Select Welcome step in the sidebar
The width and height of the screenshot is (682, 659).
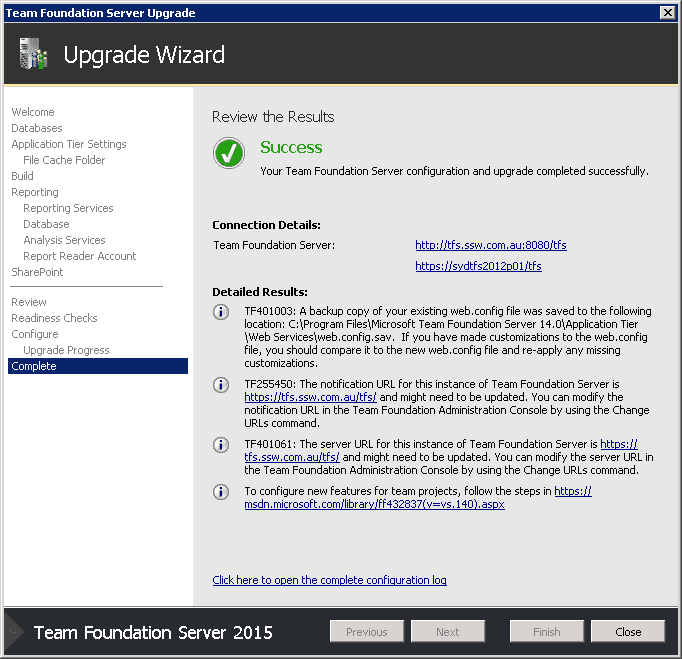(33, 112)
